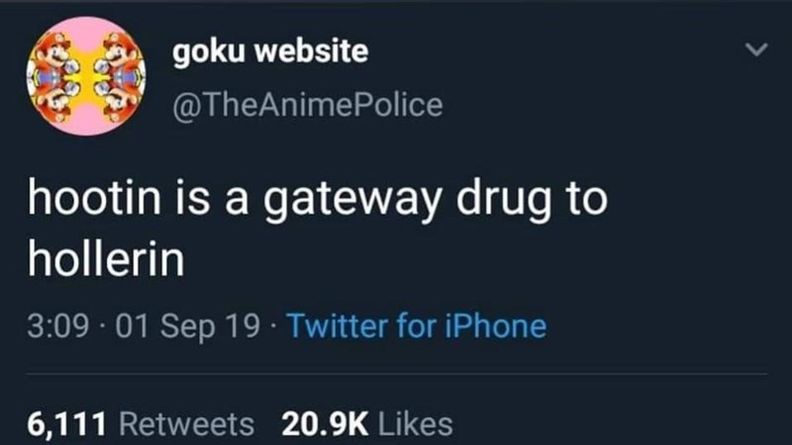Open the Twitter for iPhone source link

(417, 326)
